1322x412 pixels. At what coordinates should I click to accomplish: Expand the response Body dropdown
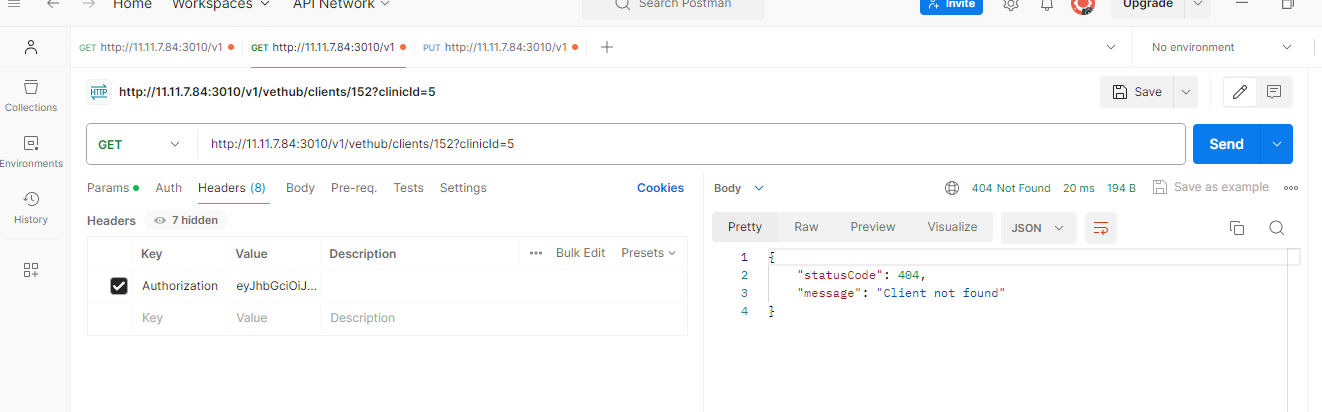point(739,188)
